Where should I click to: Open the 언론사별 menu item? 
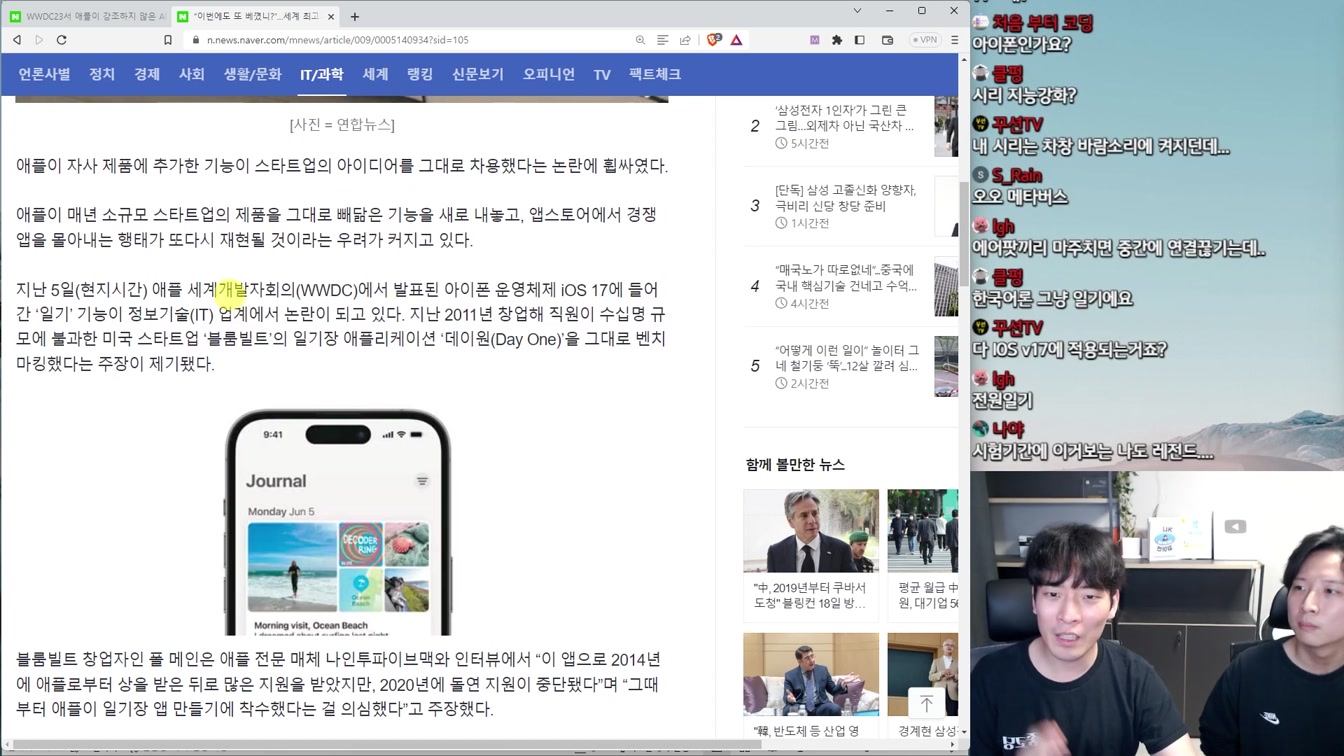tap(44, 74)
